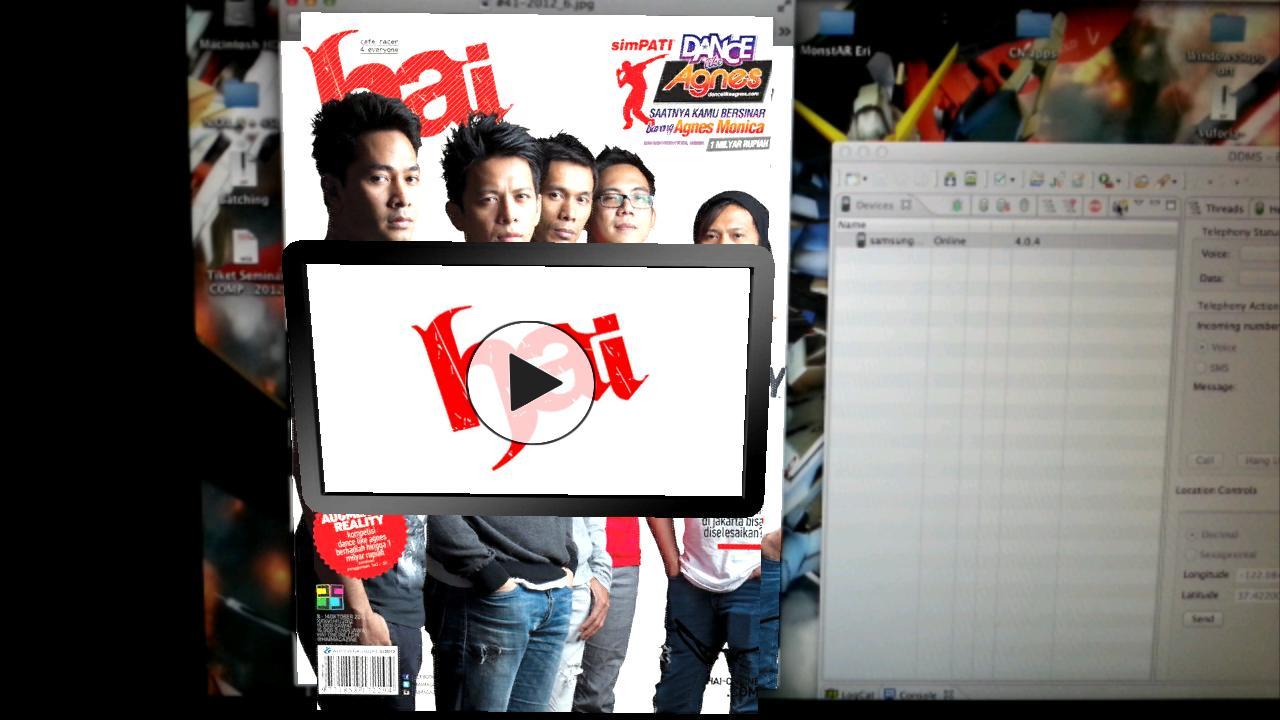1280x720 pixels.
Task: Open the Data telephony status dropdown
Action: click(1259, 279)
